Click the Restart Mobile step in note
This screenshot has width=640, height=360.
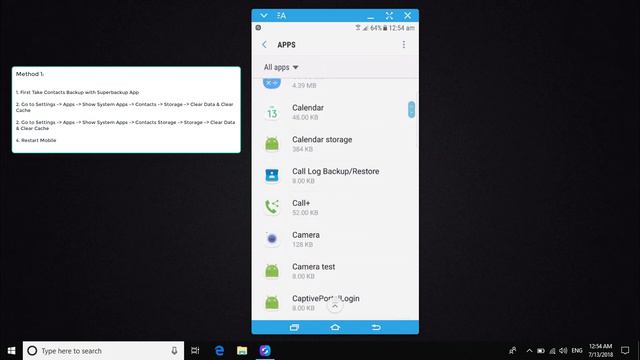click(x=36, y=140)
